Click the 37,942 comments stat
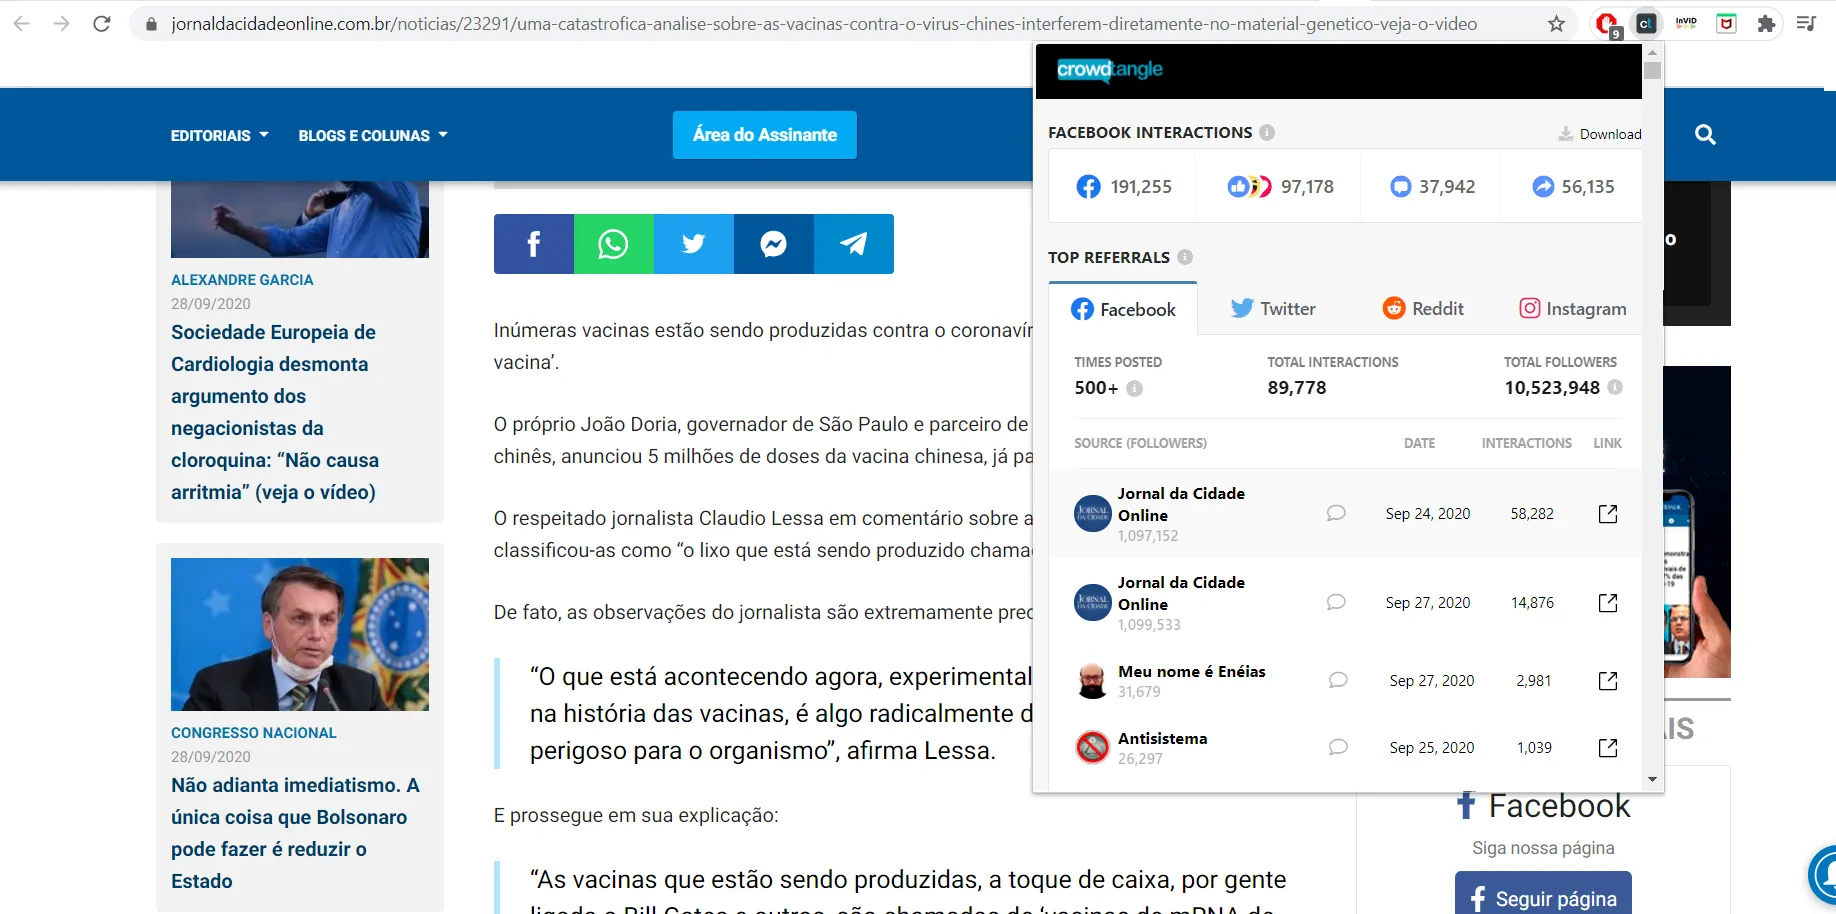This screenshot has height=914, width=1836. 1432,187
